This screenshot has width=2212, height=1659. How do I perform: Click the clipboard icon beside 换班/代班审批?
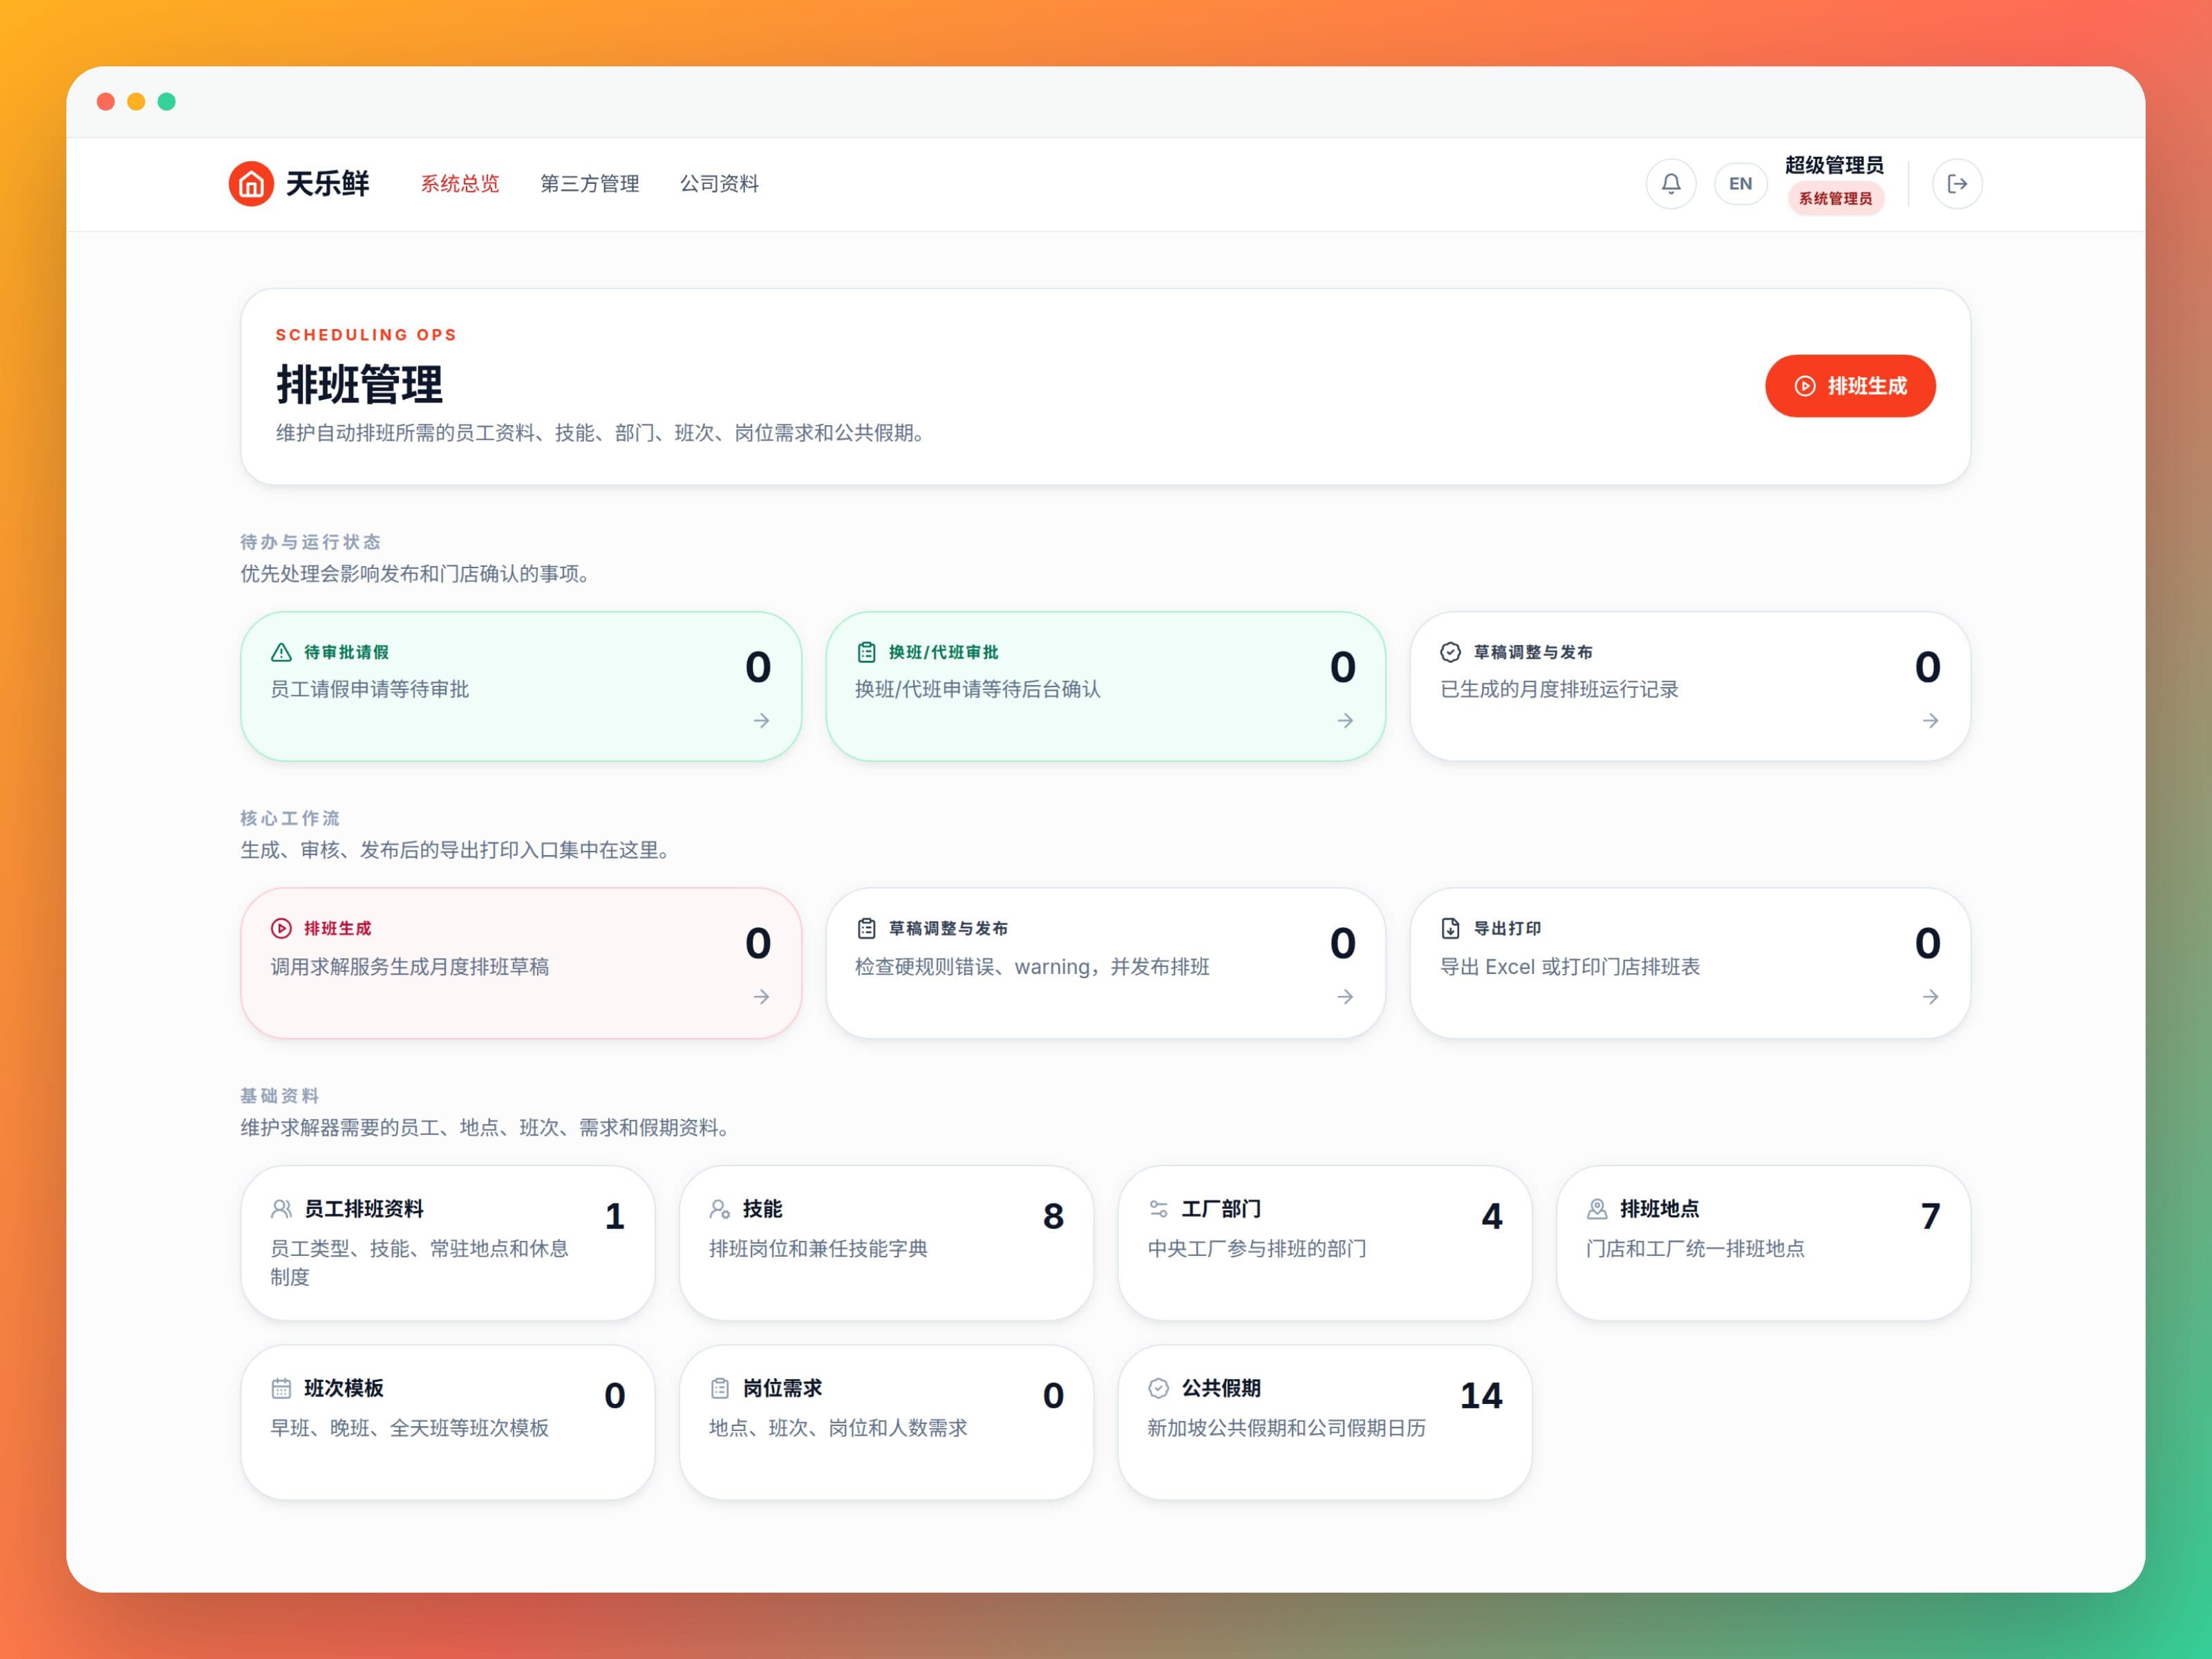click(866, 652)
